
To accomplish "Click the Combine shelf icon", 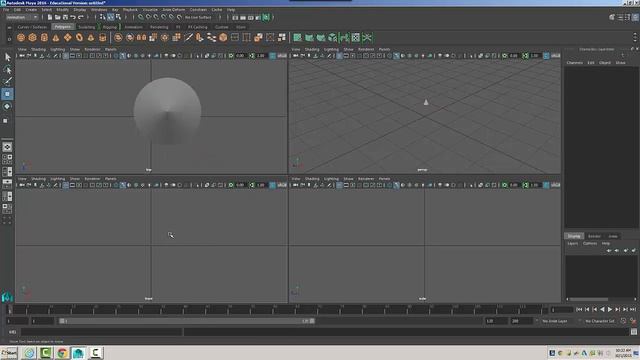I will 118,38.
